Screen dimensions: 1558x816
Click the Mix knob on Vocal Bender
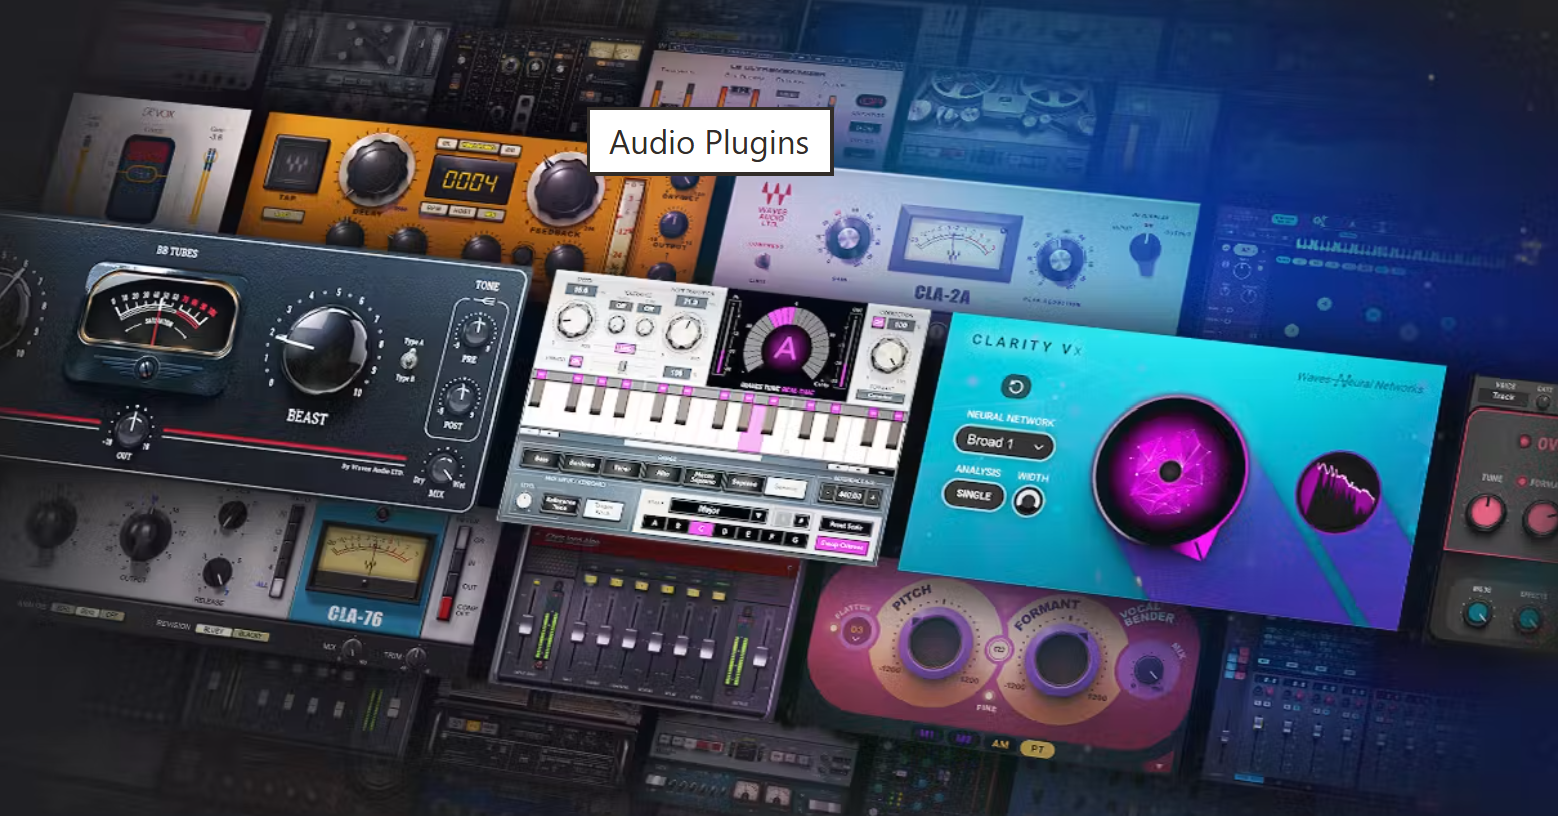tap(1149, 669)
